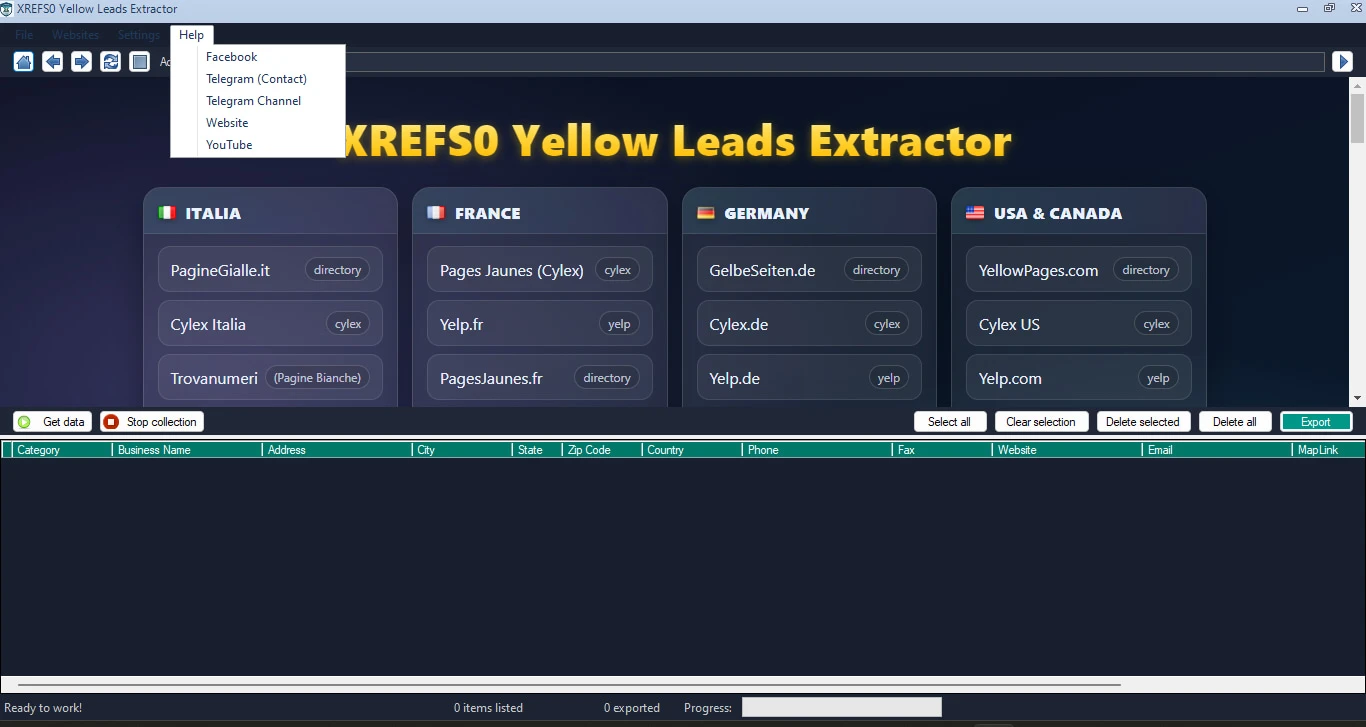Click the vertical scrollbar of web panel
This screenshot has width=1366, height=727.
coord(1357,242)
